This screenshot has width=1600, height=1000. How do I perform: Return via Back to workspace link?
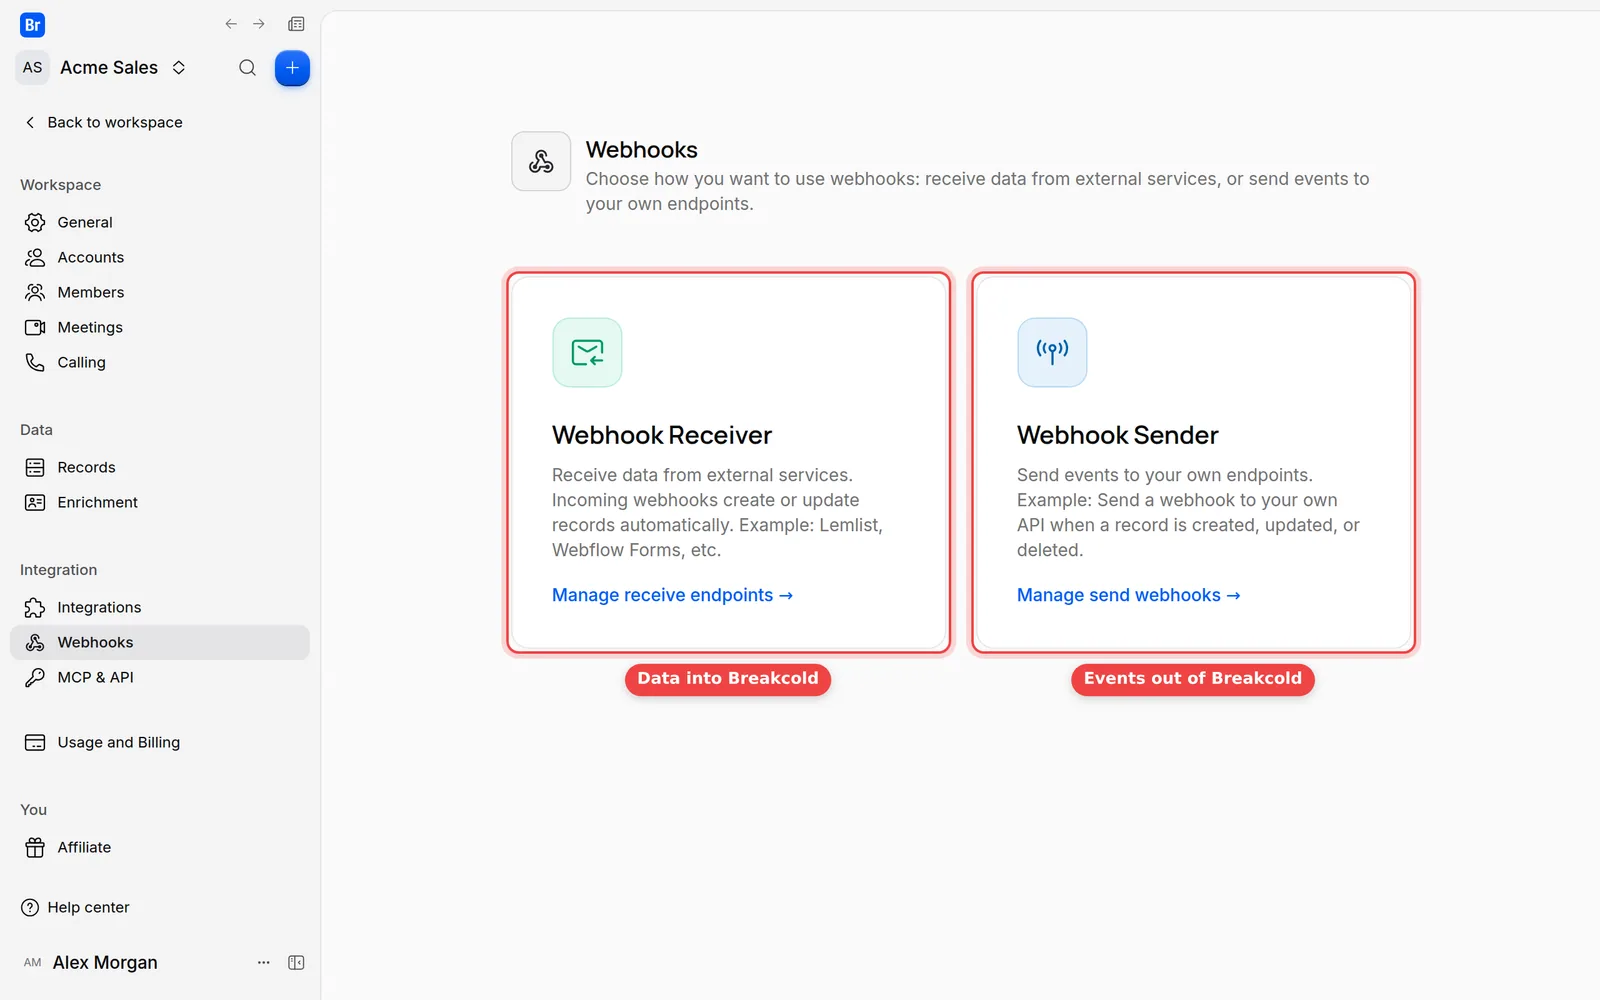tap(103, 122)
